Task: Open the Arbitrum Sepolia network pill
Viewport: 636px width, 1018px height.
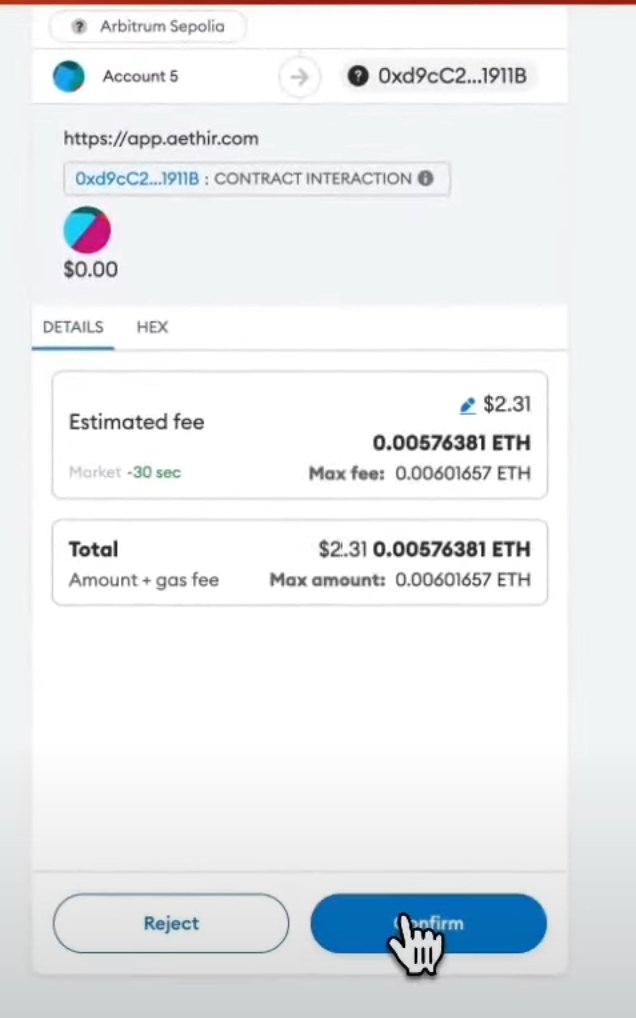Action: (147, 27)
